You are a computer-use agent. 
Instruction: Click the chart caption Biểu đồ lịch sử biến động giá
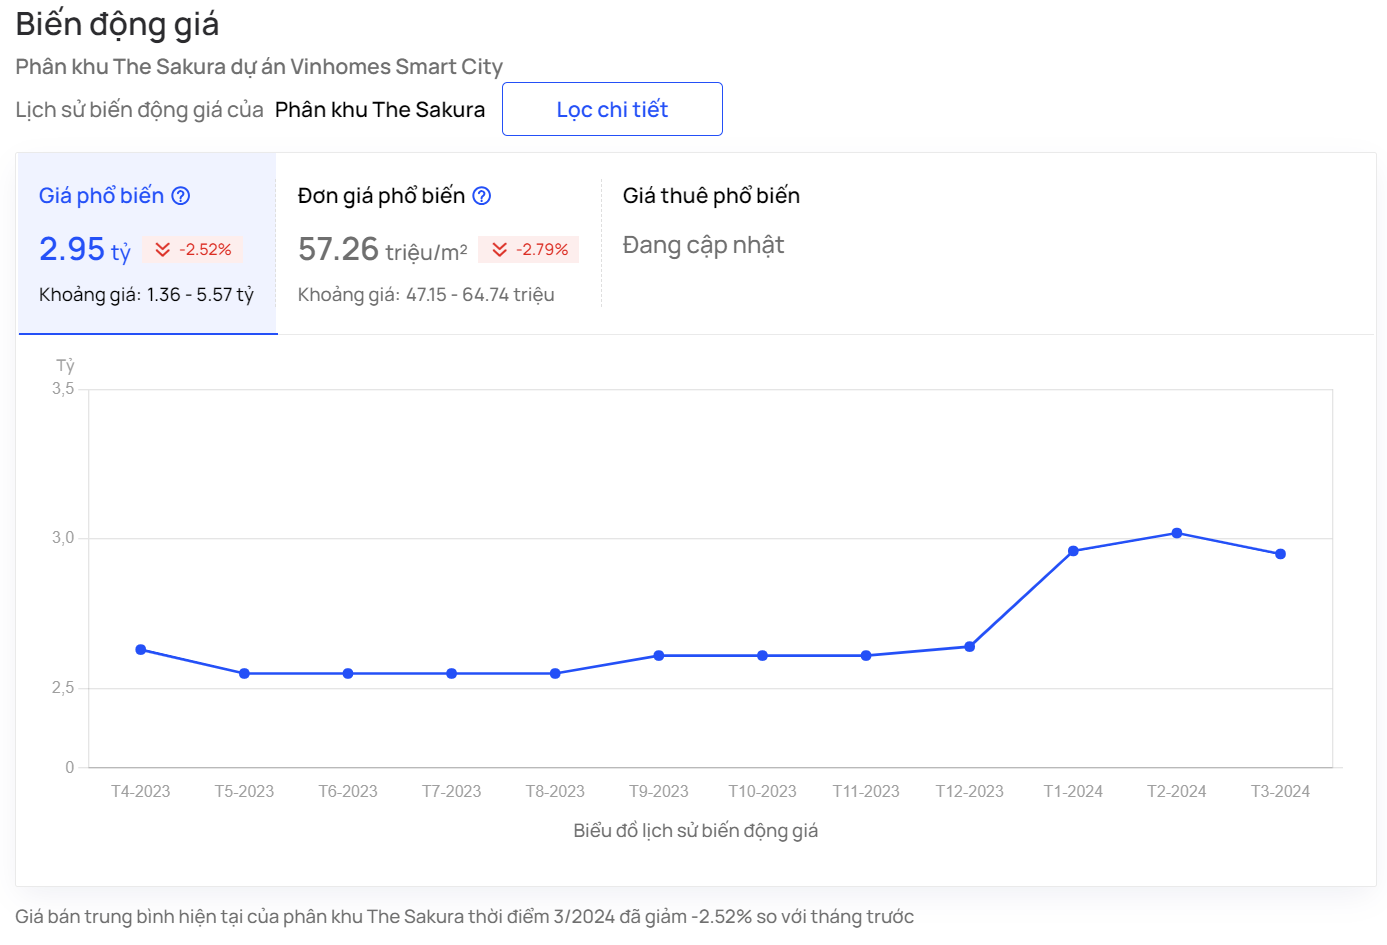click(x=696, y=831)
